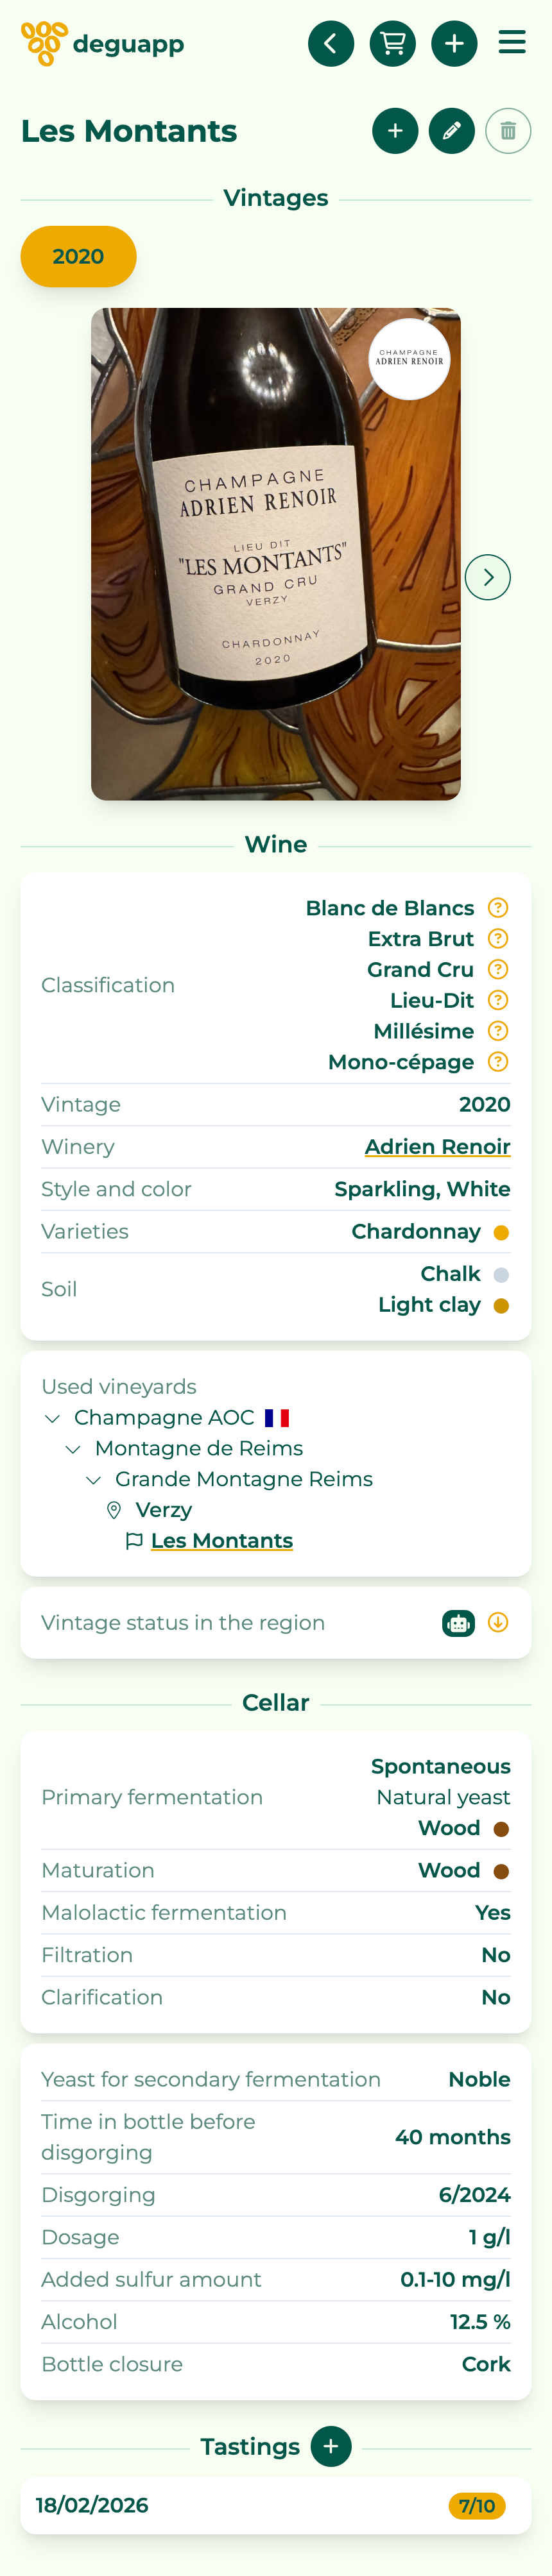Add a new item via the header plus button
The width and height of the screenshot is (552, 2576).
coord(455,43)
